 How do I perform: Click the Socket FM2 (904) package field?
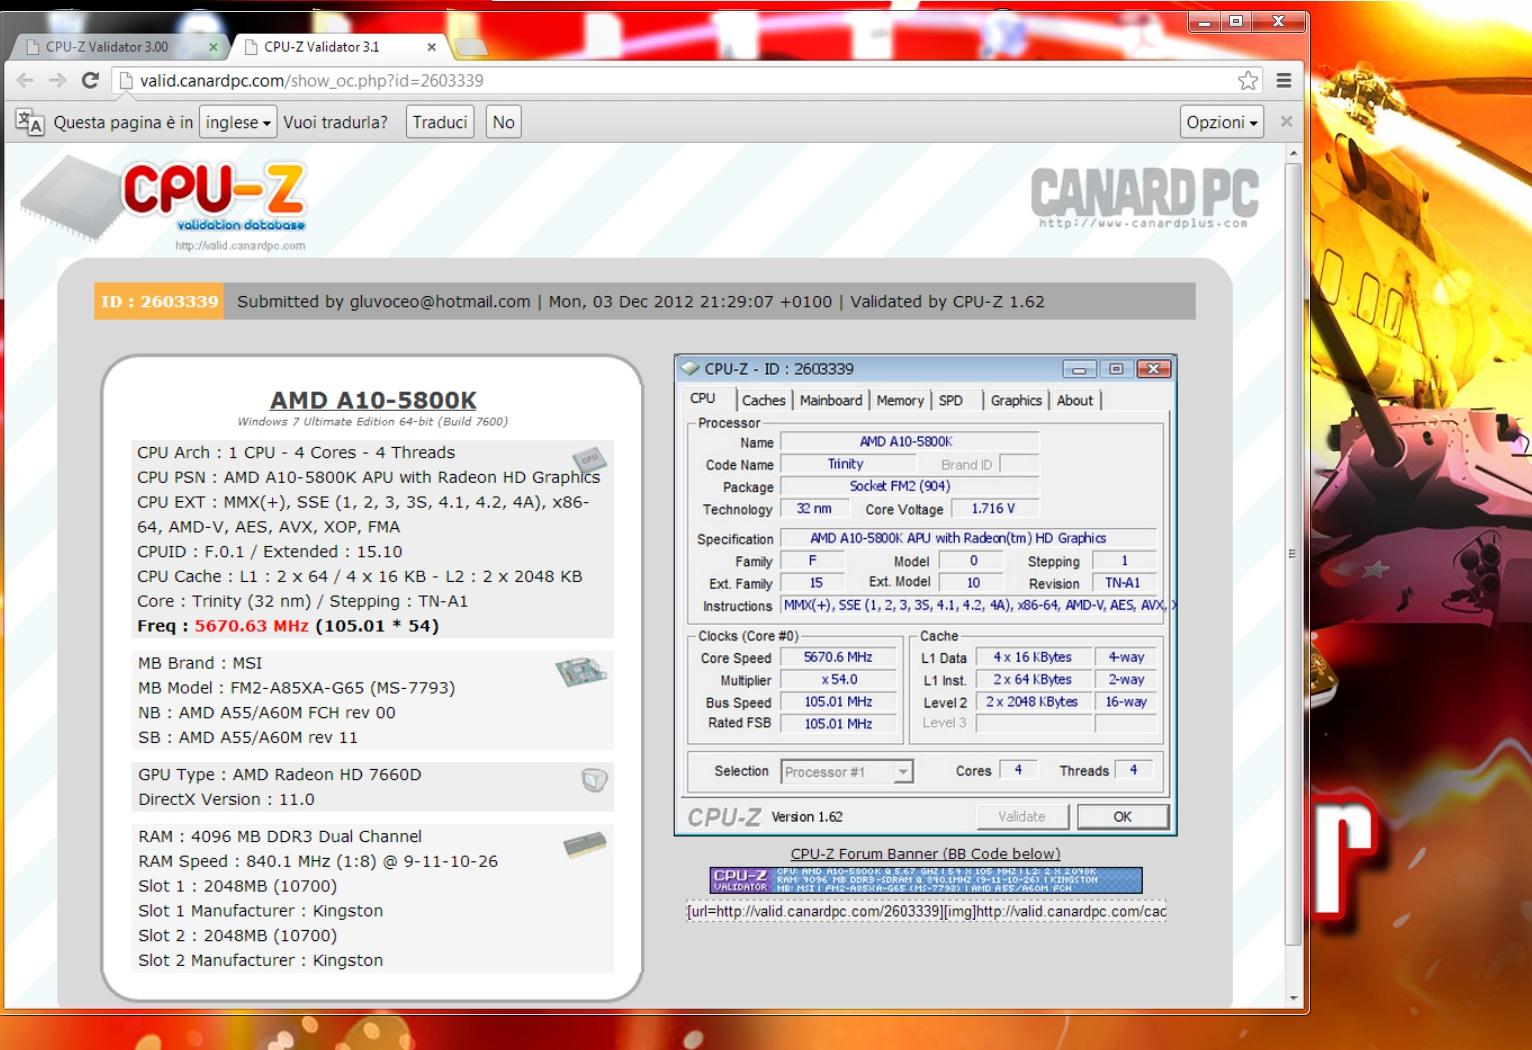[x=909, y=486]
